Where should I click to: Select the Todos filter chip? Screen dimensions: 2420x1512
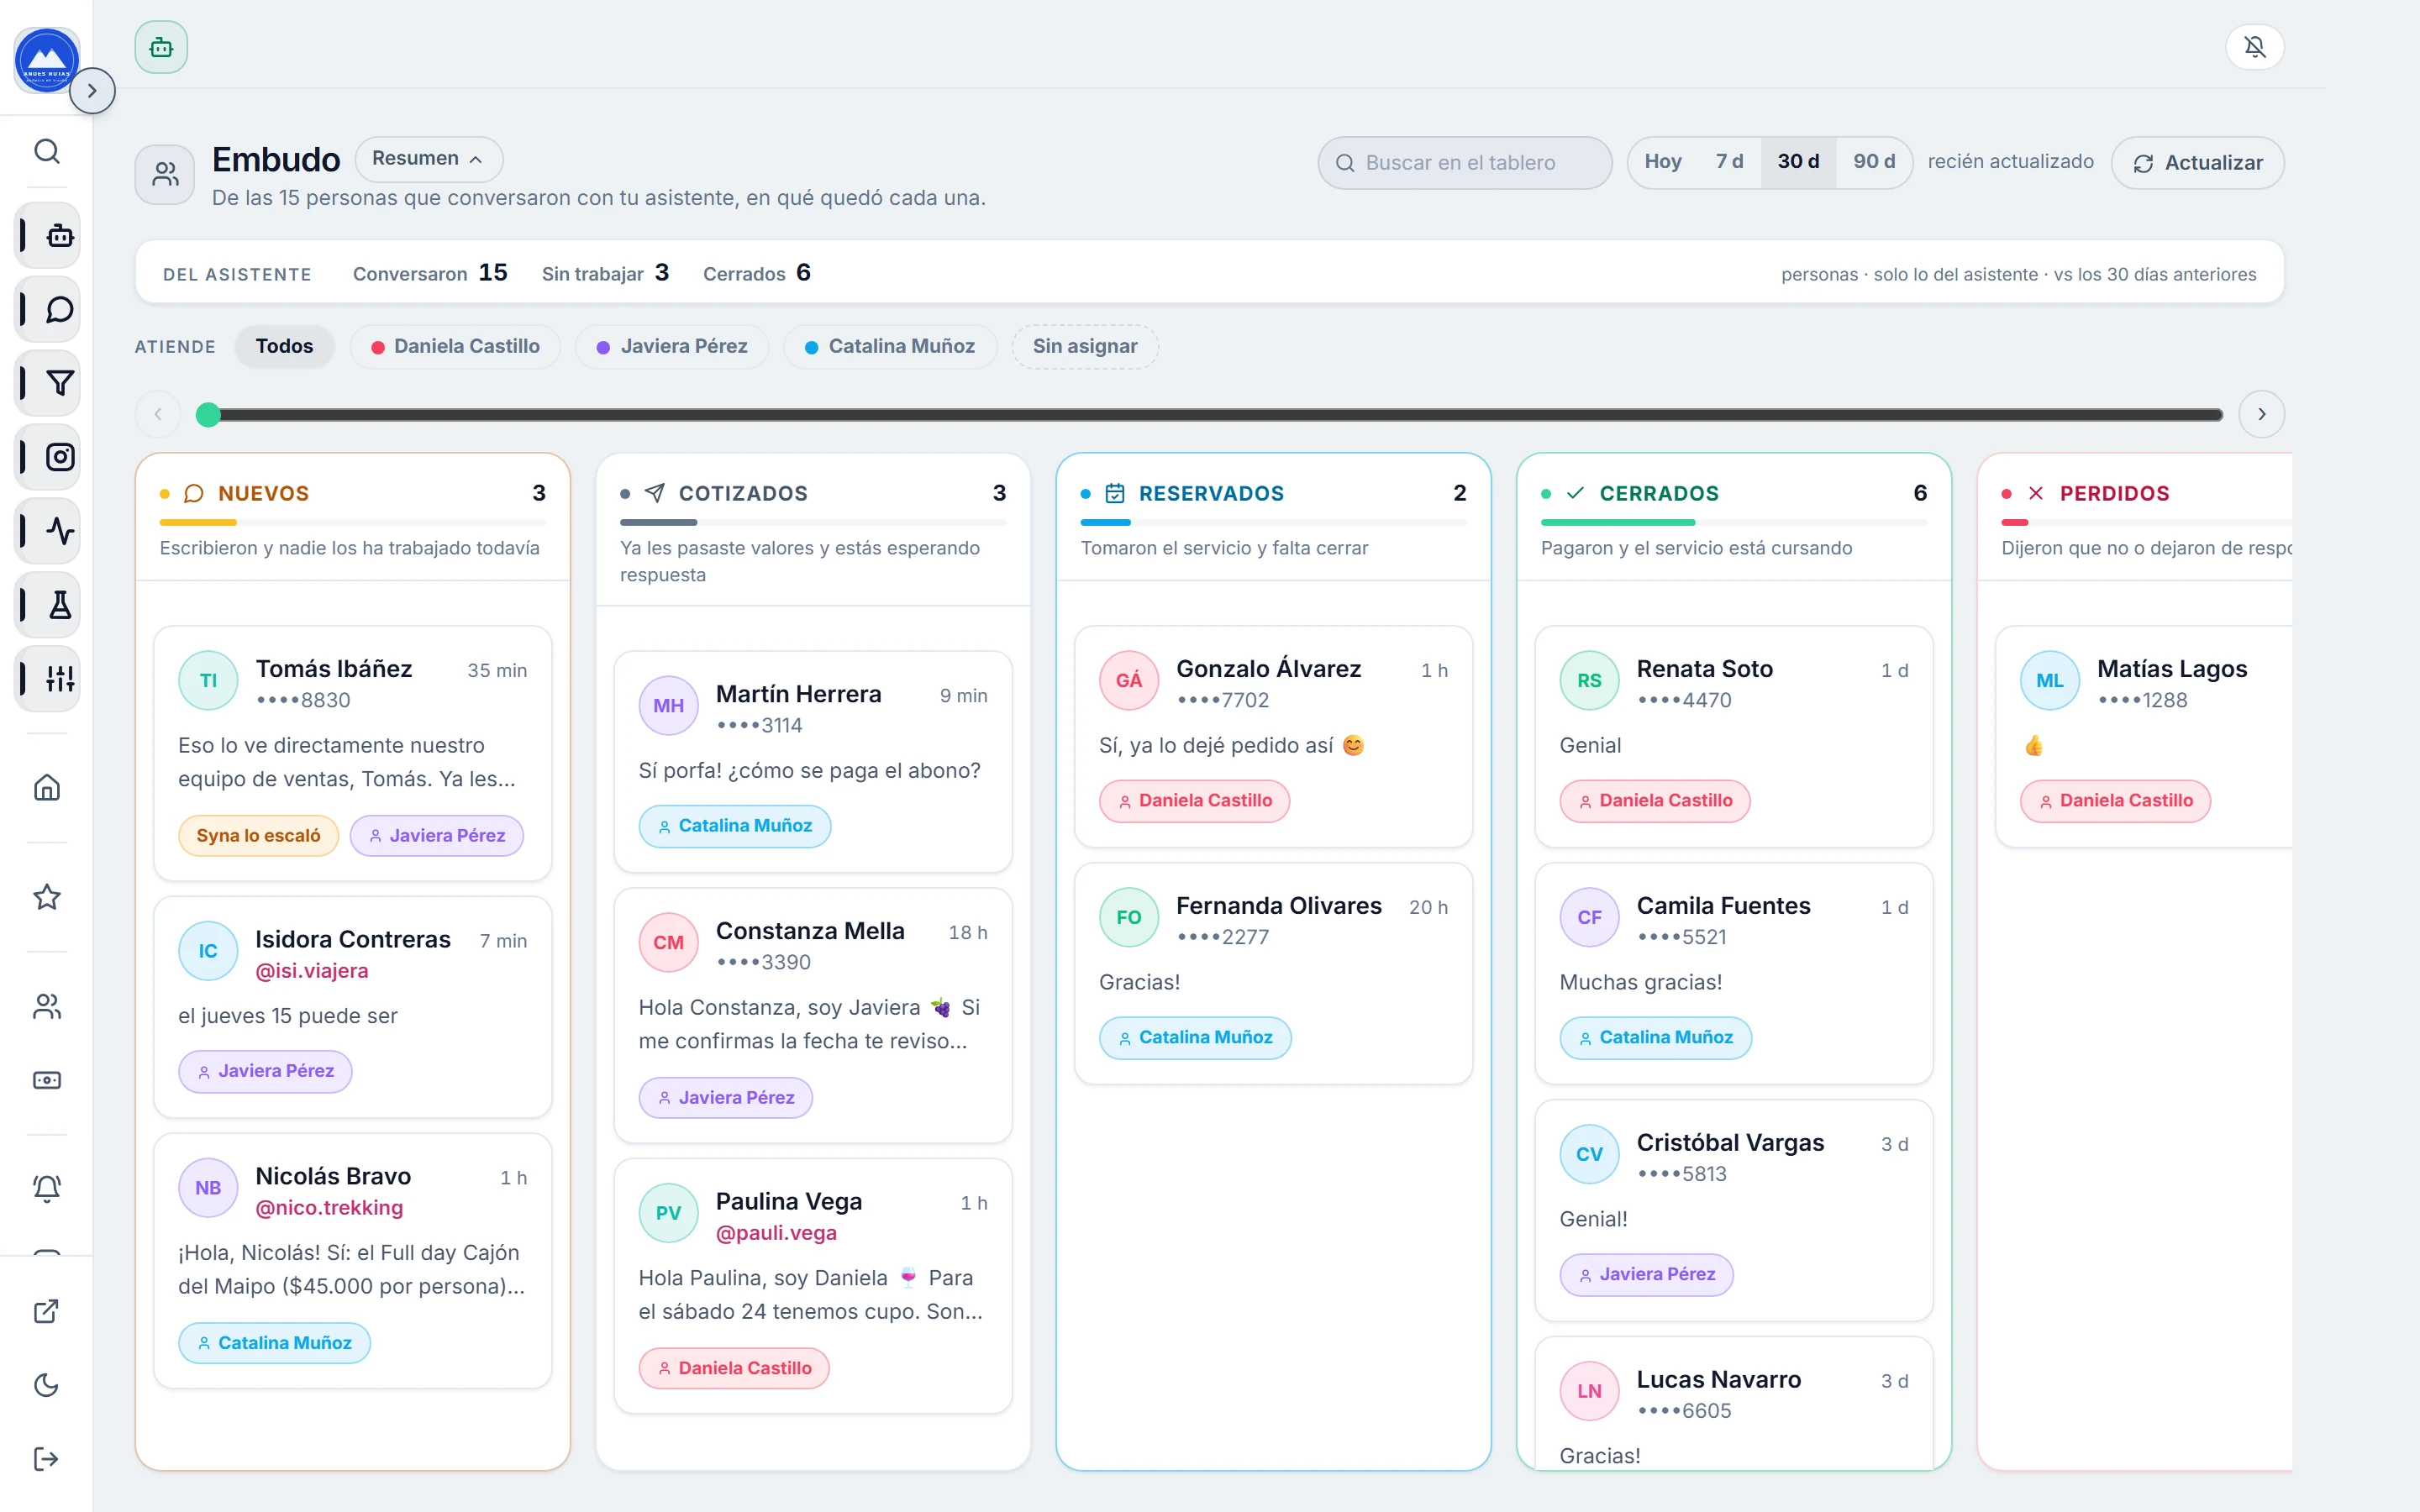pyautogui.click(x=284, y=346)
